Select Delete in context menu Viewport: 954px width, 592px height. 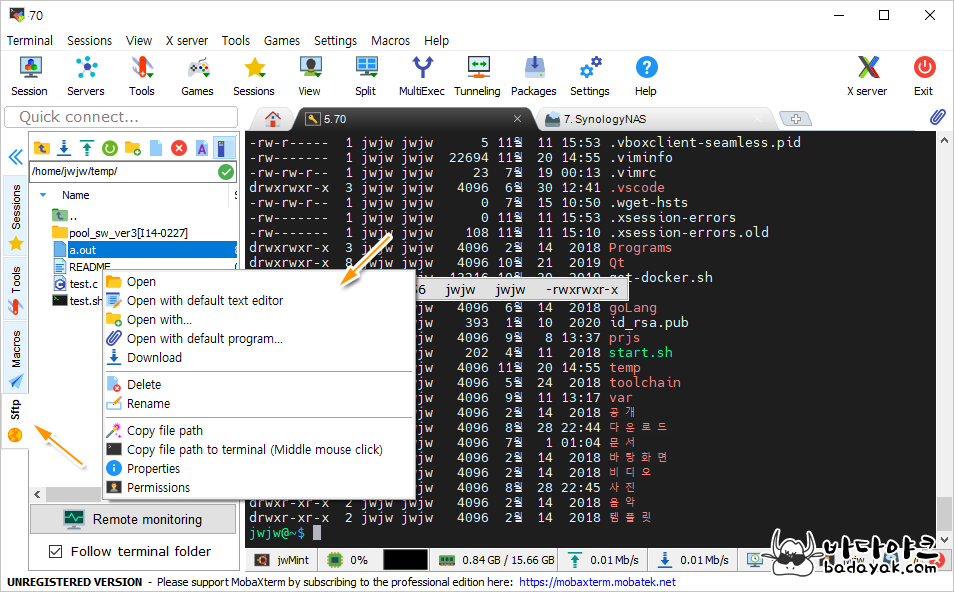tap(259, 385)
